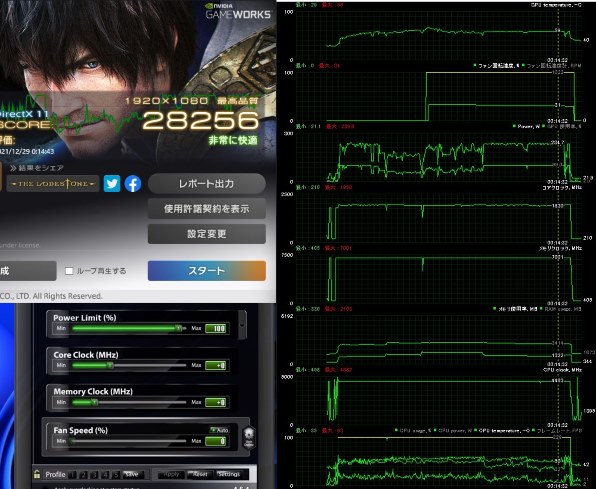The width and height of the screenshot is (596, 489).
Task: Click the Afterburner Reset button
Action: point(200,475)
